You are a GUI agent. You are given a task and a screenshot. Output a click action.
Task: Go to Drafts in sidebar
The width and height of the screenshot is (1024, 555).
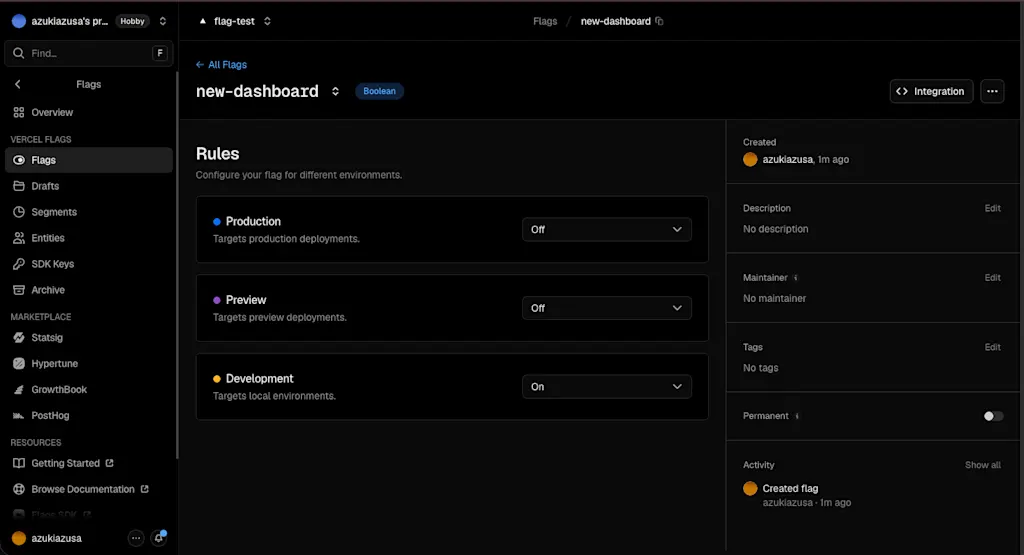(89, 186)
